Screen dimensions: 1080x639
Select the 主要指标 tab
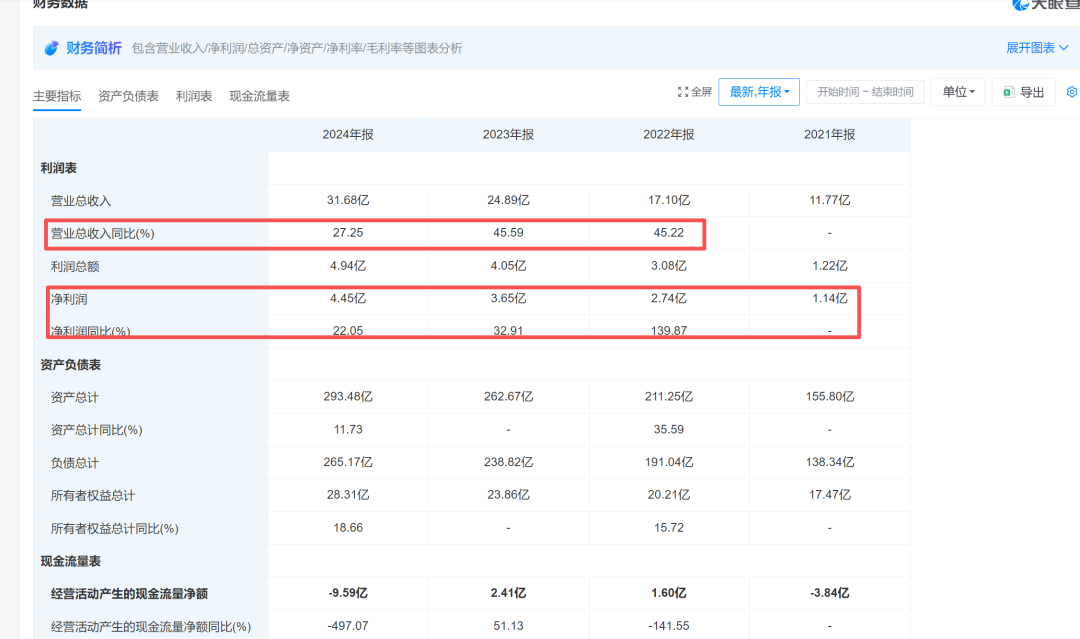point(57,96)
